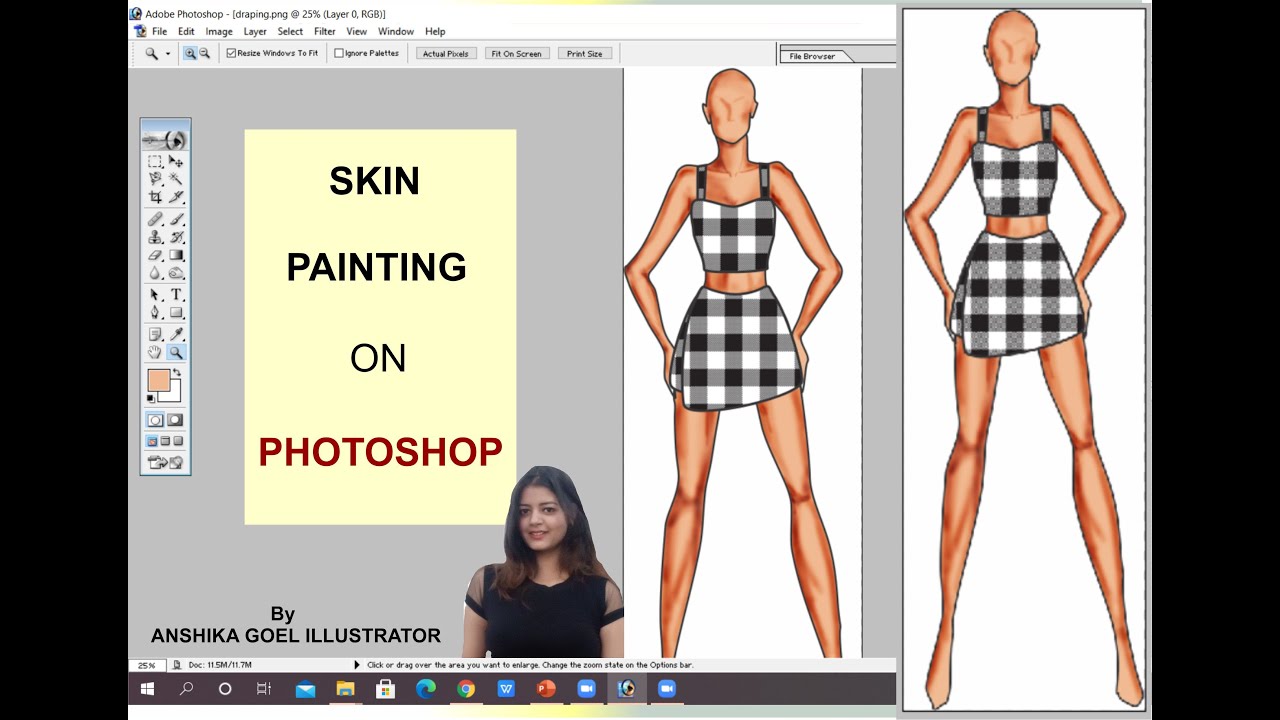Open Microsoft Edge from taskbar

(425, 689)
